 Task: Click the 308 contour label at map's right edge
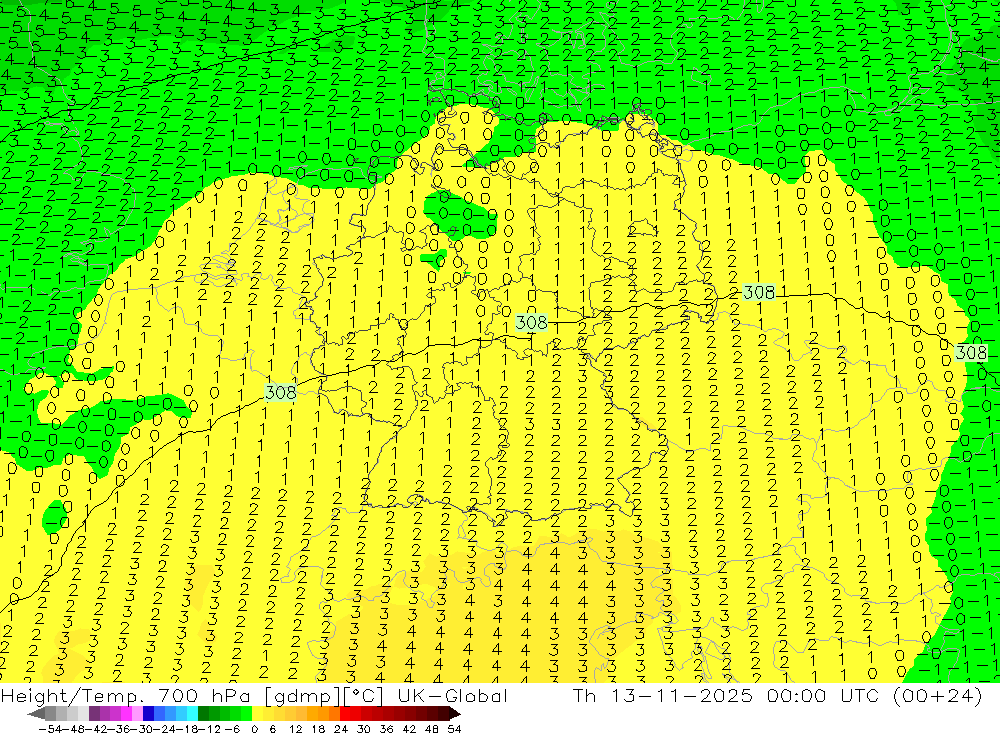point(971,352)
